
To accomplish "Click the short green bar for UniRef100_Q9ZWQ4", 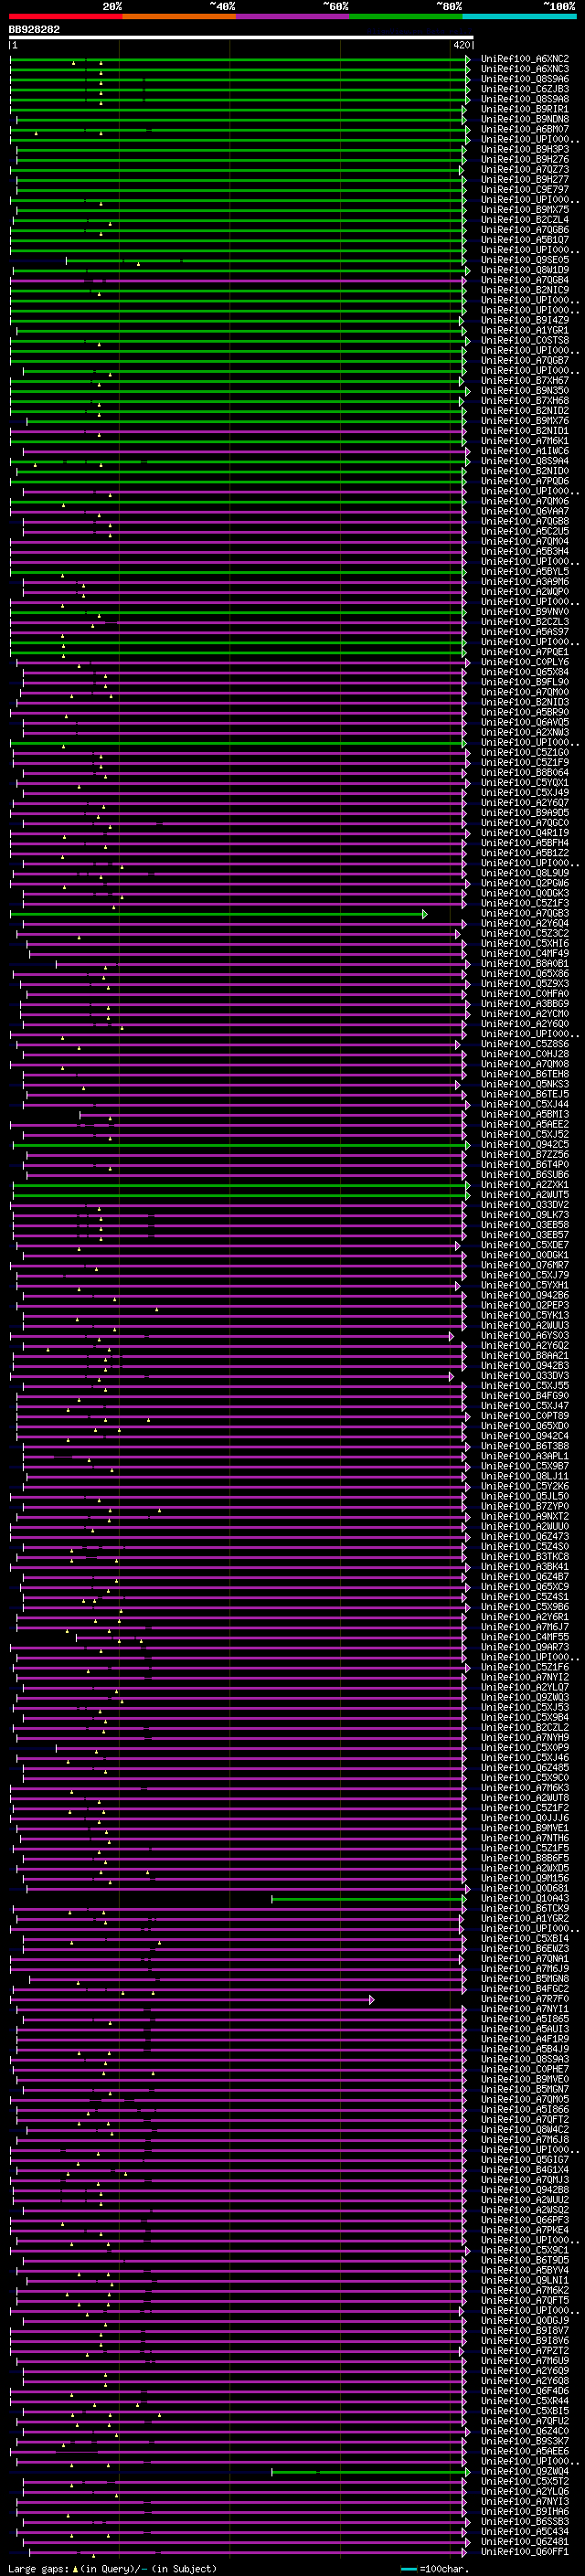I will (x=369, y=2472).
